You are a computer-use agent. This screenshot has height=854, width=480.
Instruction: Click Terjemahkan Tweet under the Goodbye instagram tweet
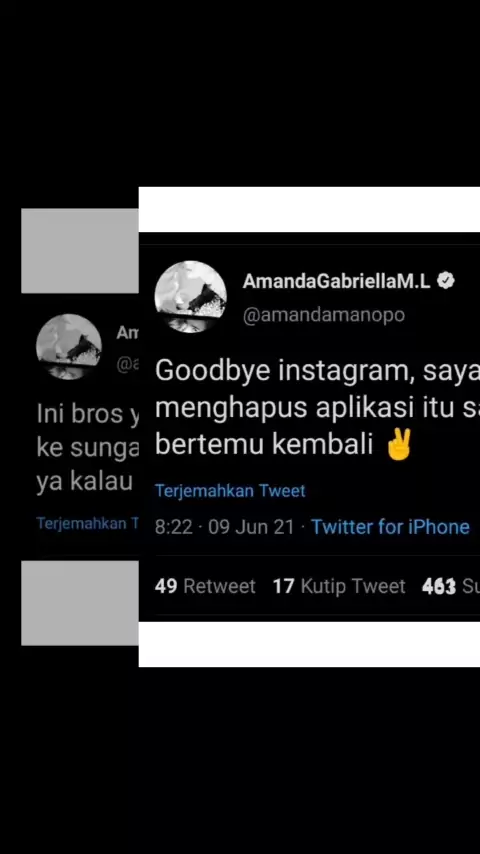point(230,491)
